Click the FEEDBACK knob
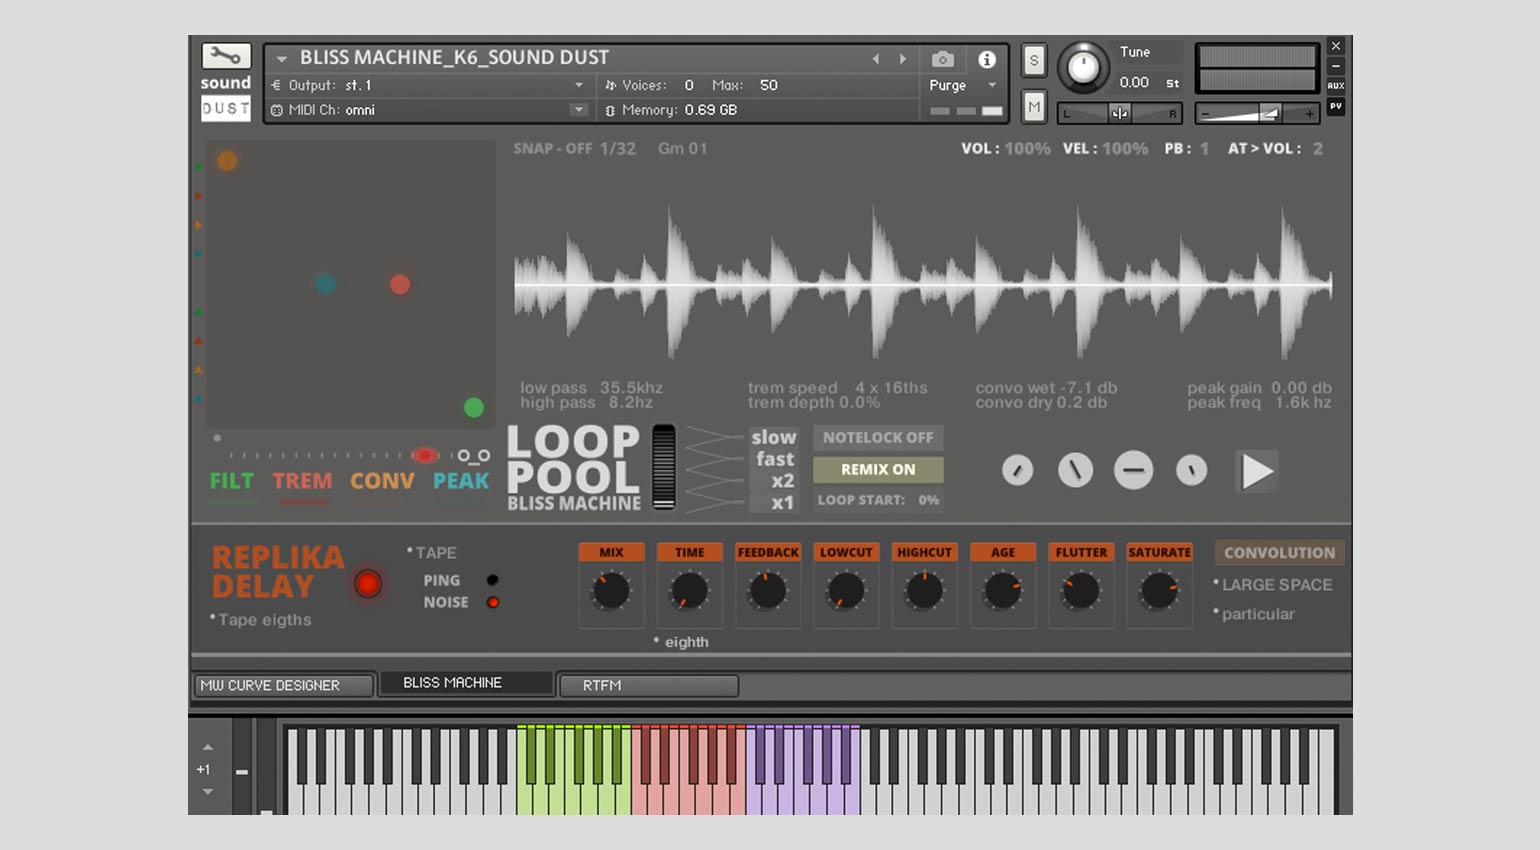 (x=768, y=591)
